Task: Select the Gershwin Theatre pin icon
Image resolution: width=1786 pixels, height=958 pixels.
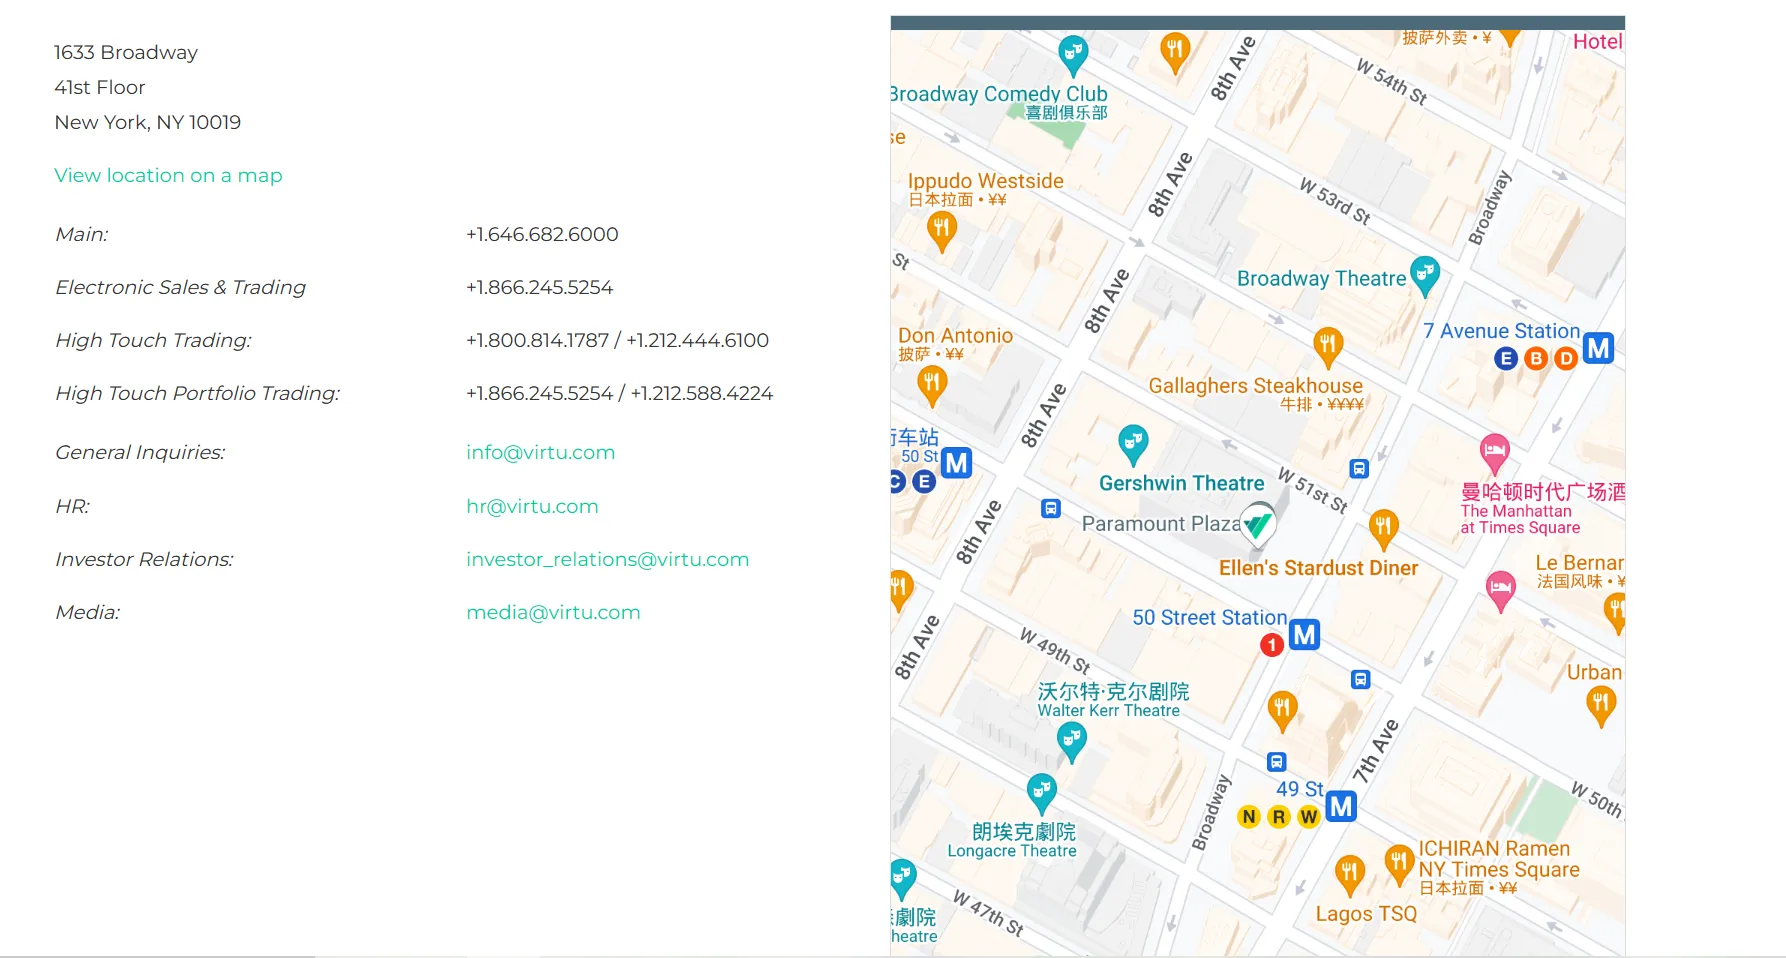Action: pyautogui.click(x=1133, y=444)
